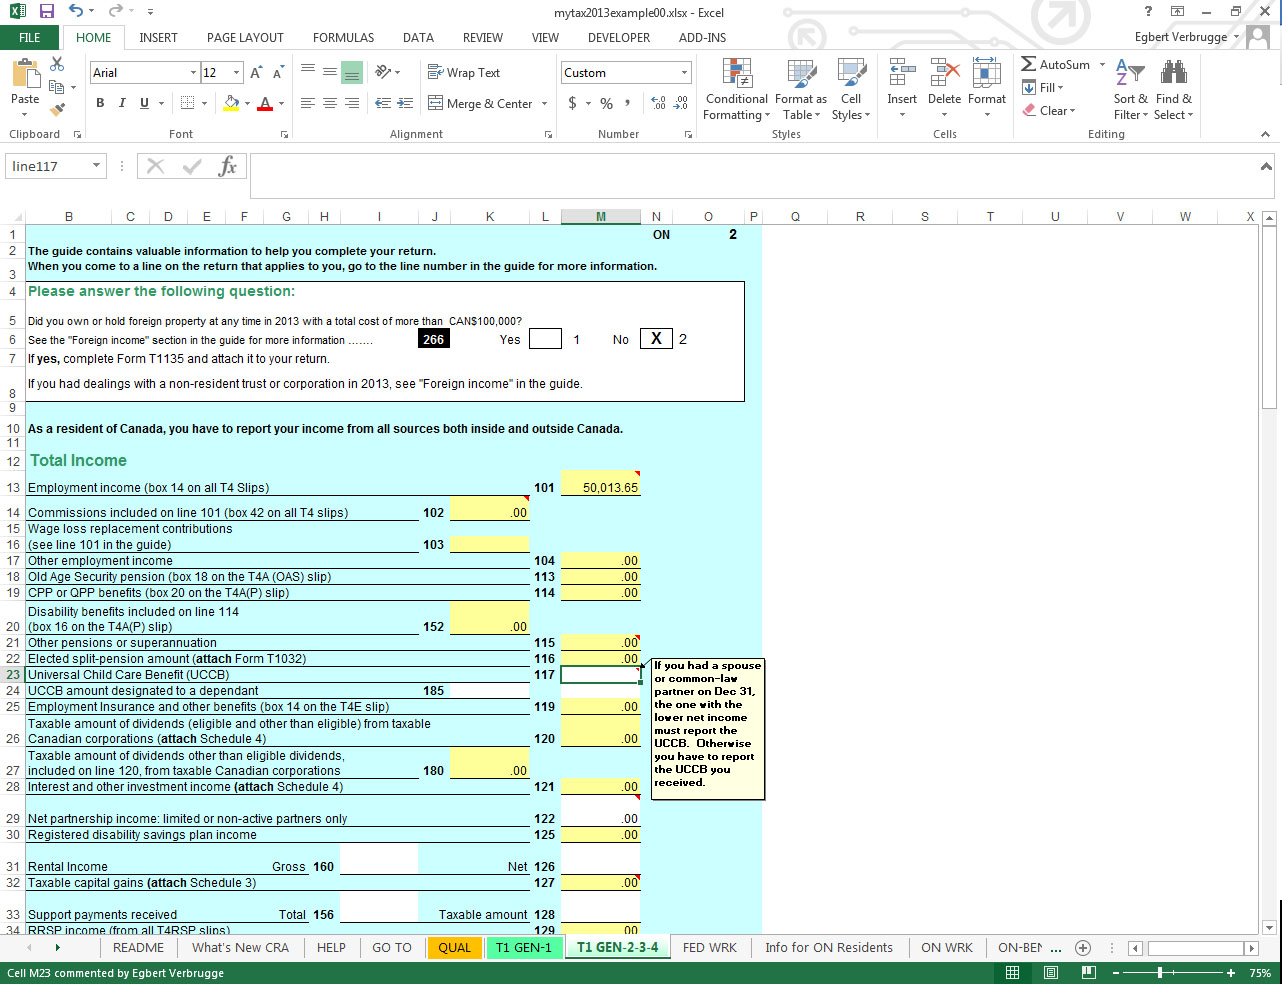The image size is (1282, 984).
Task: Open Cell Styles gallery
Action: [x=851, y=90]
